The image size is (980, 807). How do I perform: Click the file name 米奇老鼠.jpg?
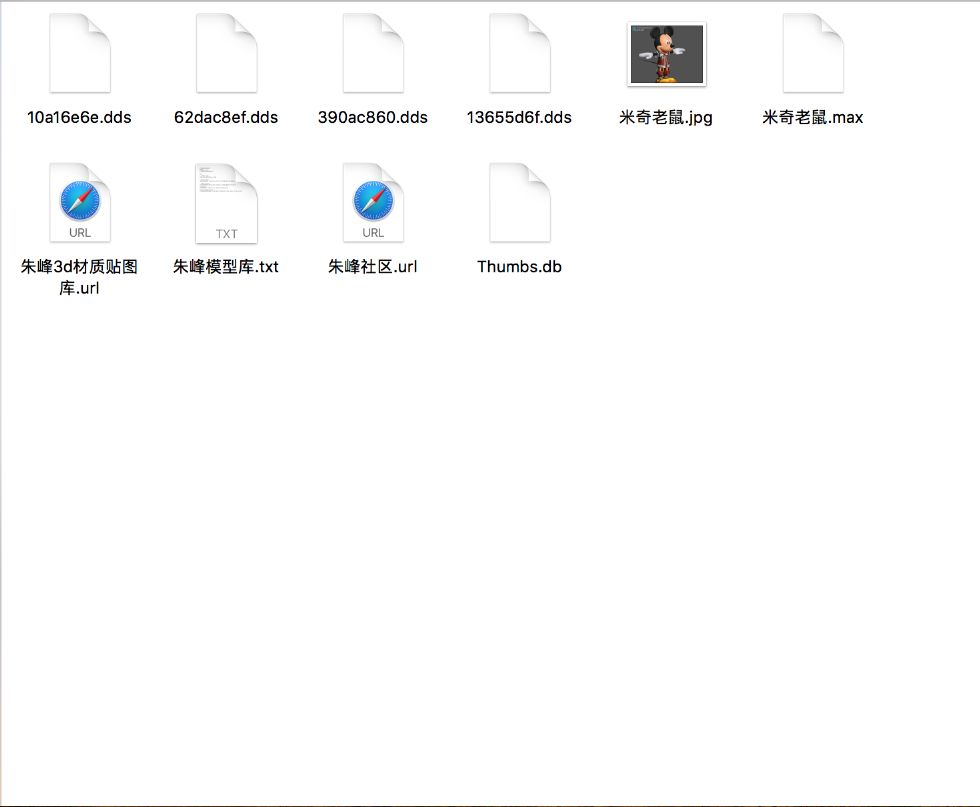(x=666, y=118)
